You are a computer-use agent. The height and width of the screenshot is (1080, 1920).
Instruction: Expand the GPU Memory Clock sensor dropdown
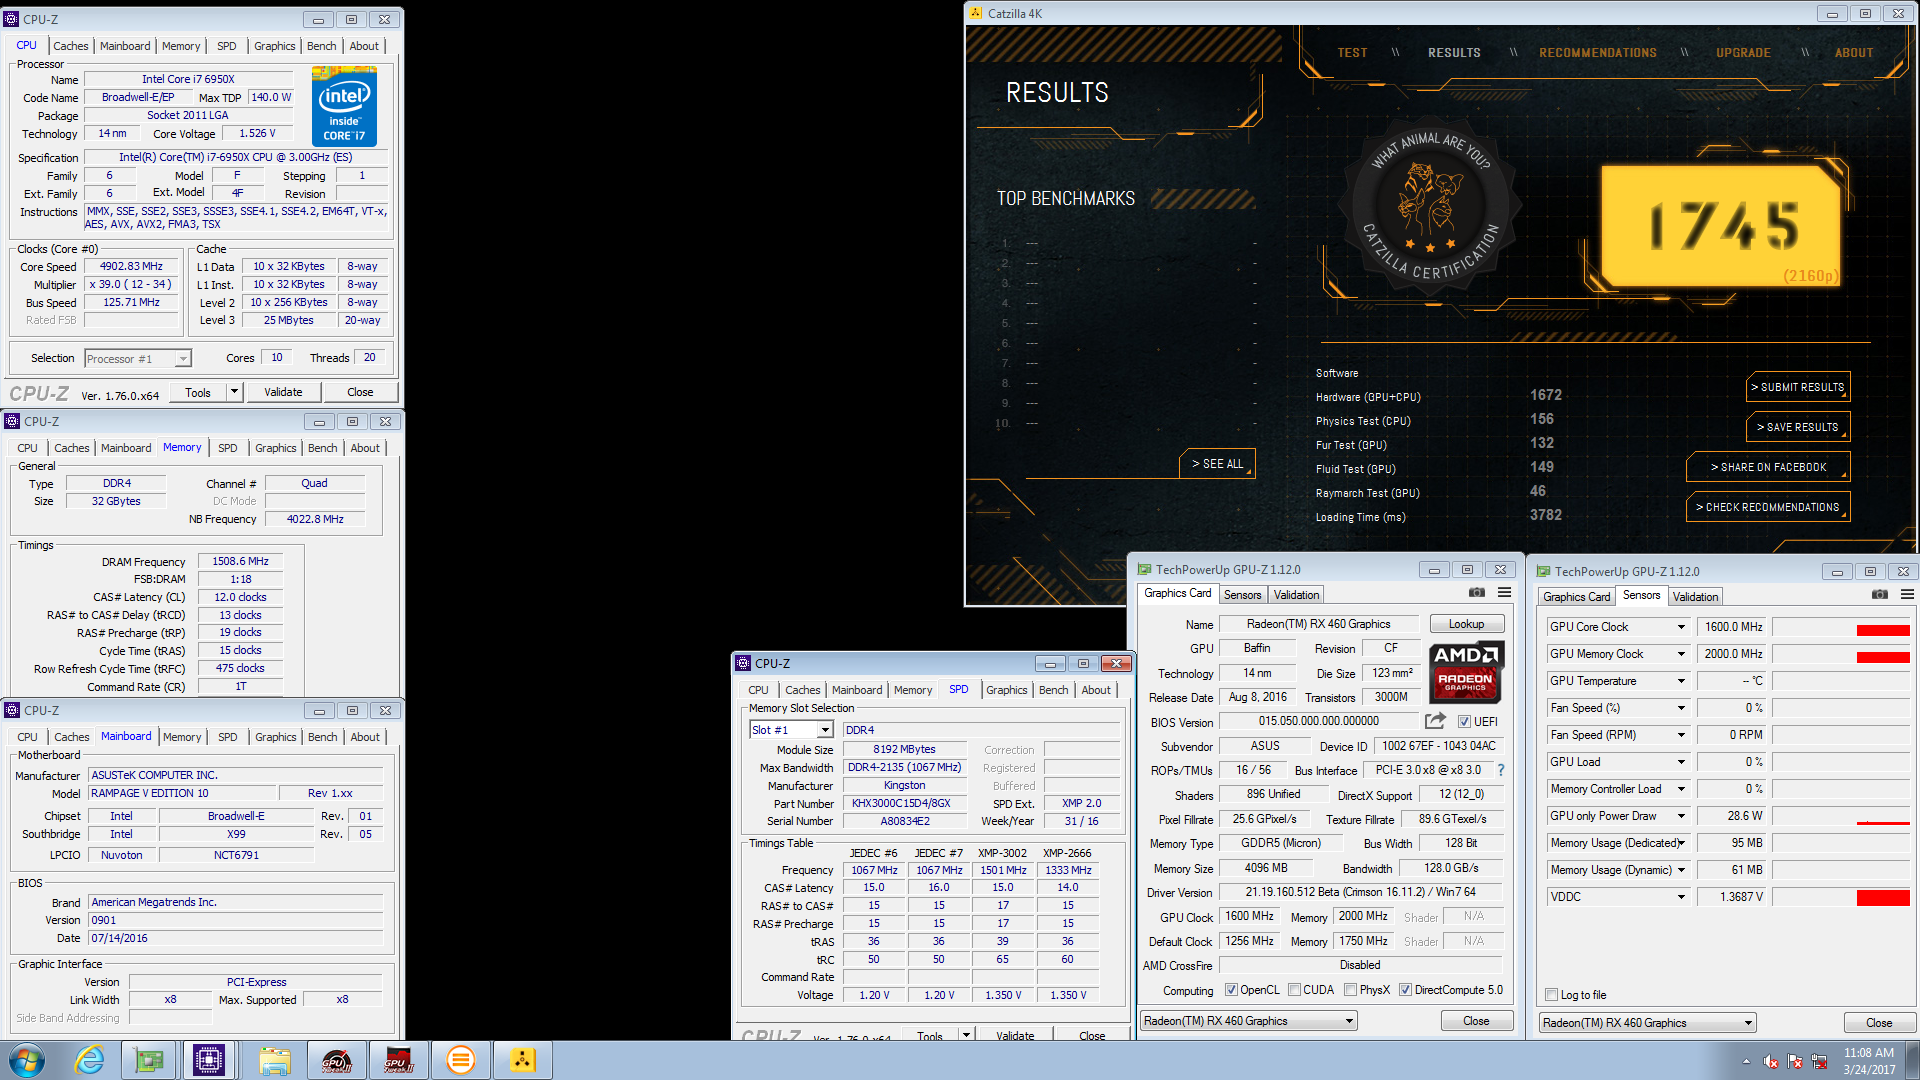click(1681, 654)
